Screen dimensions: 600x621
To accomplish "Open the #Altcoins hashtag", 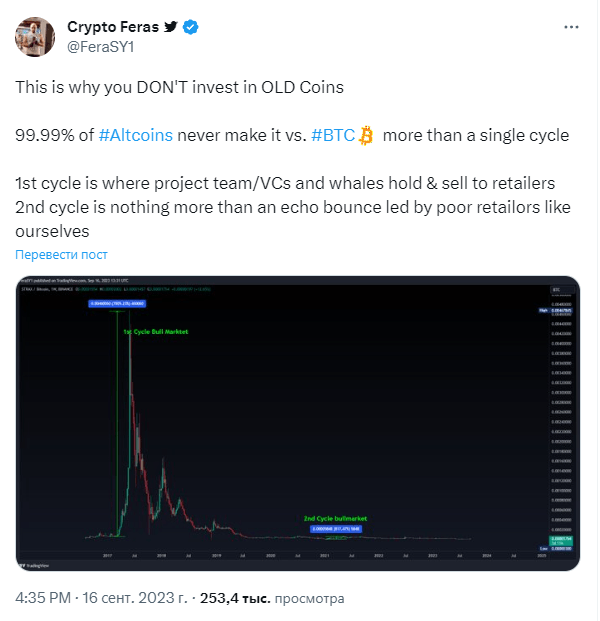I will pyautogui.click(x=136, y=135).
